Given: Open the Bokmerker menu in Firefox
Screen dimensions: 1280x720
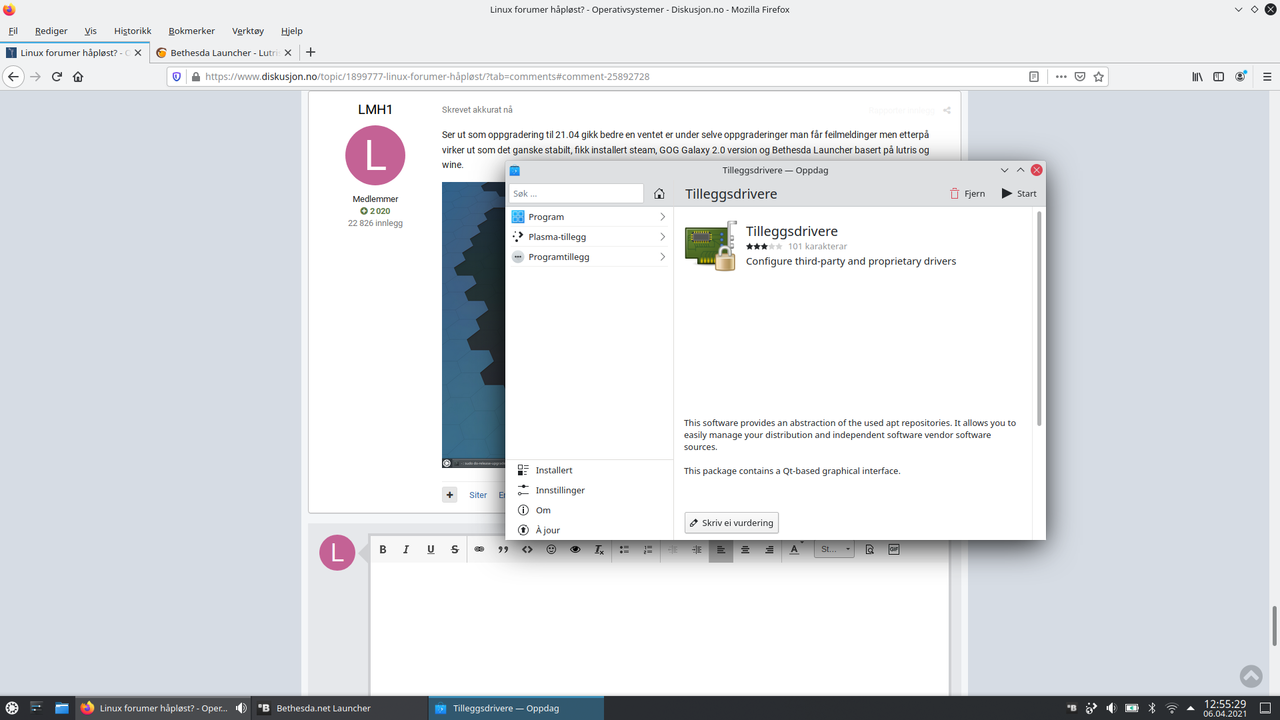Looking at the screenshot, I should (190, 30).
